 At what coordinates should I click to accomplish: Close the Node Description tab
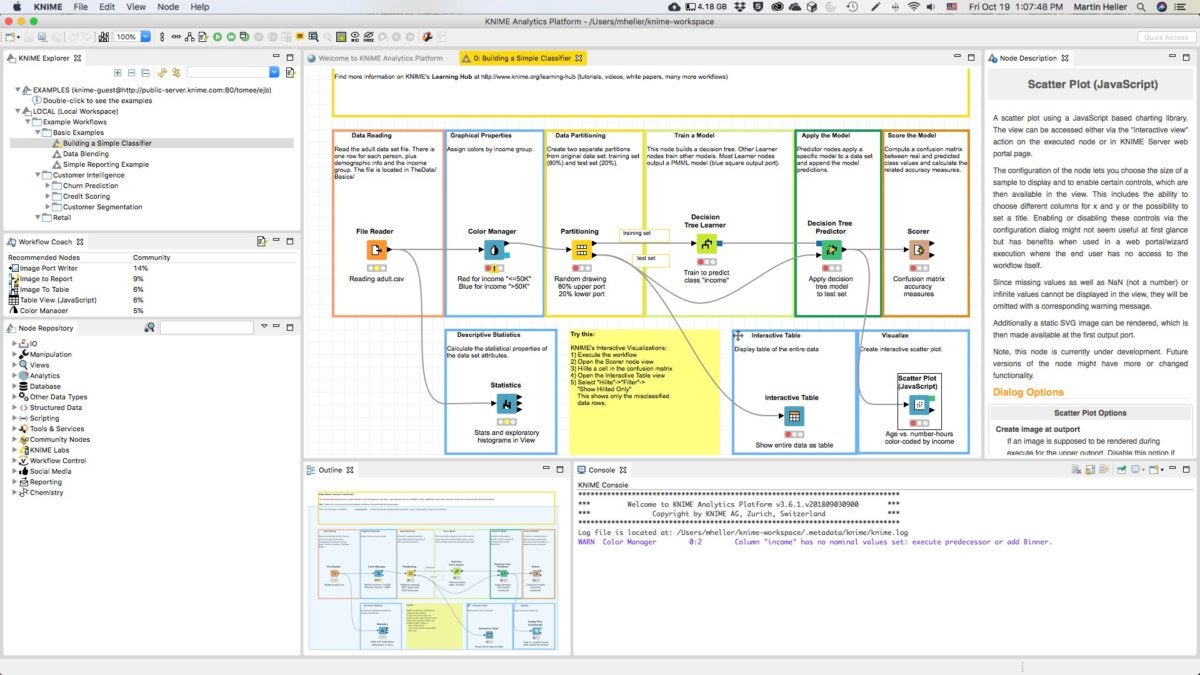(1067, 59)
